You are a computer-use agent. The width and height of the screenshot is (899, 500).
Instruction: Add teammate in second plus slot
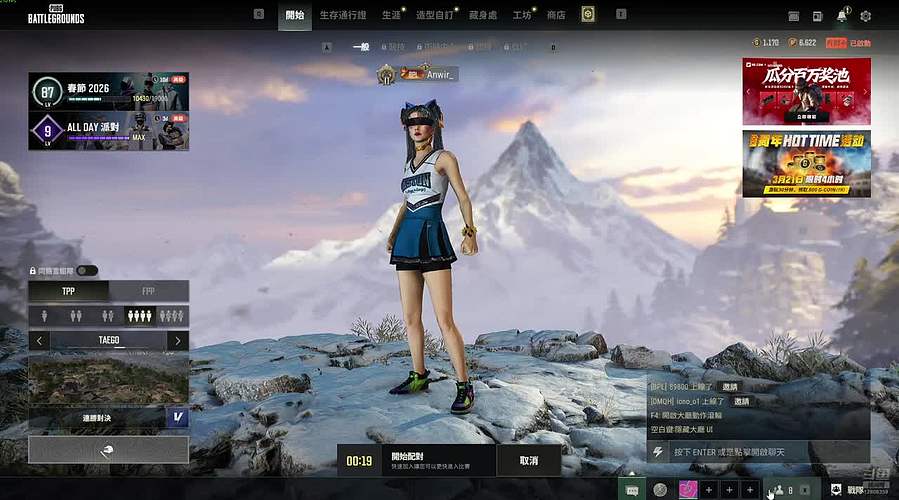click(x=729, y=490)
